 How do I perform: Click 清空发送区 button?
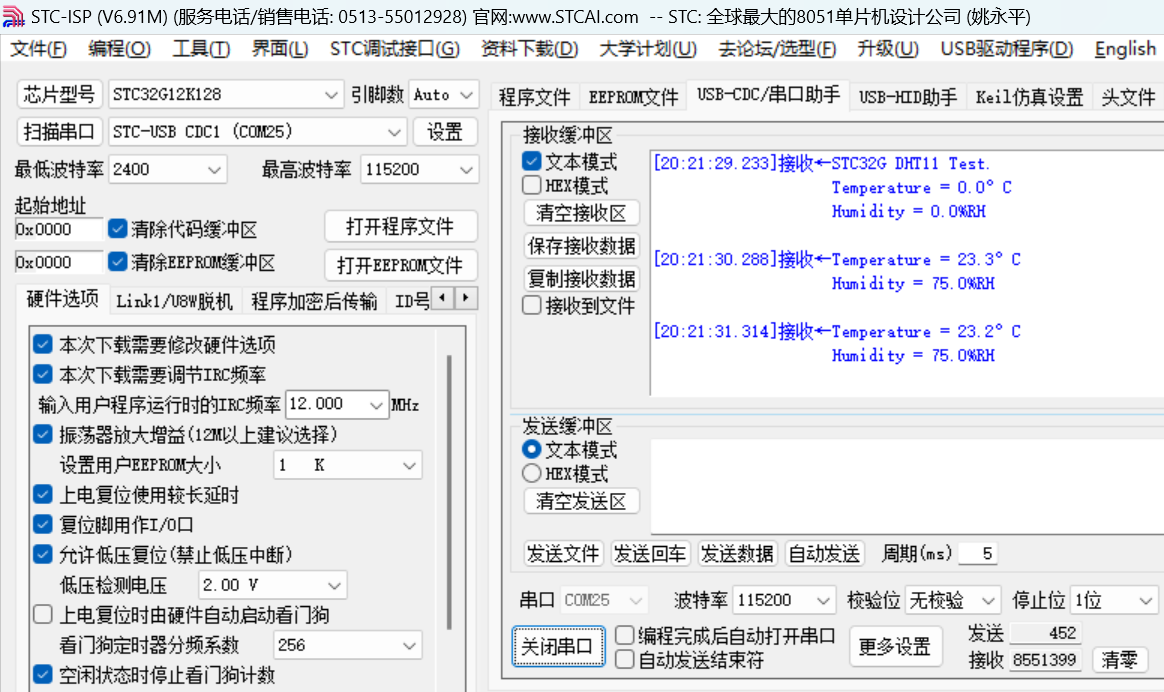click(x=581, y=501)
